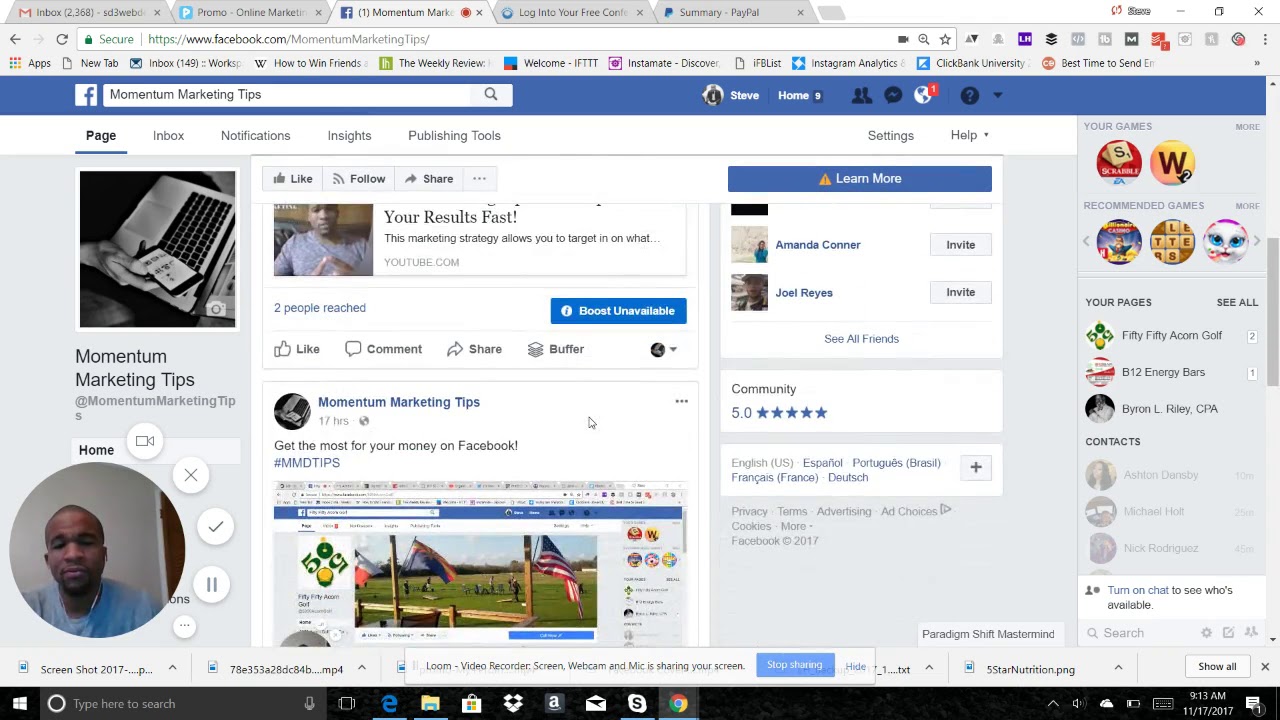Open the Notifications globe icon
Image resolution: width=1280 pixels, height=720 pixels.
923,95
